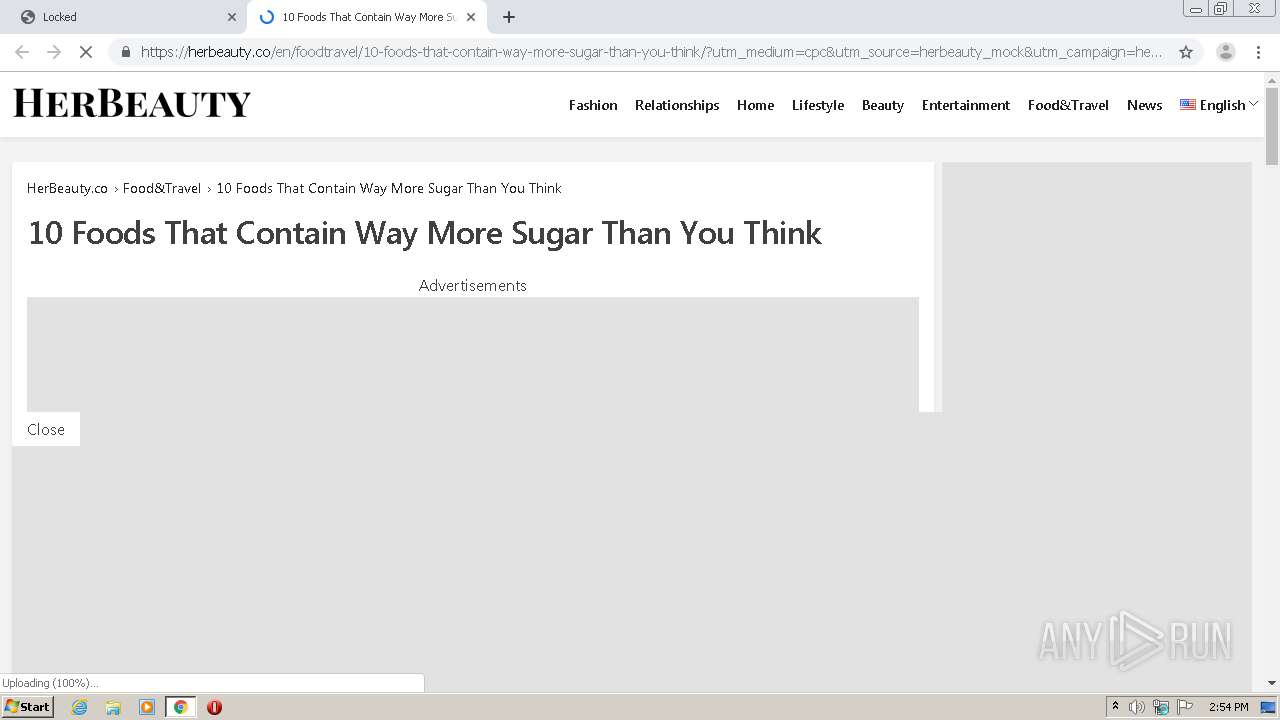Viewport: 1280px width, 720px height.
Task: Open the News section
Action: [x=1144, y=105]
